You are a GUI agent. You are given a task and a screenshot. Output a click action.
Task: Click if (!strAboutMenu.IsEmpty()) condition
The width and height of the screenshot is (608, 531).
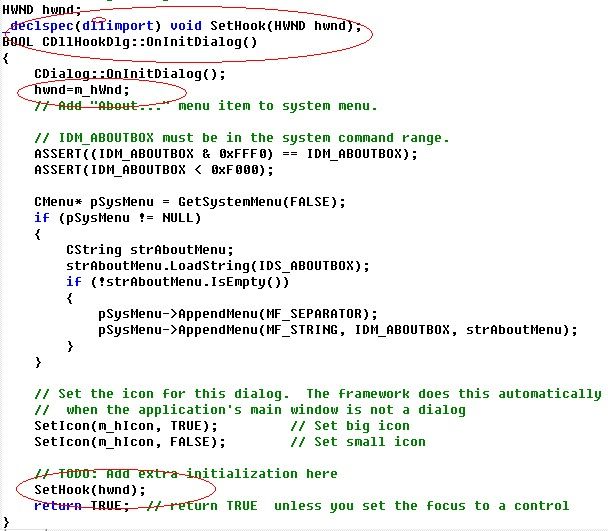(x=178, y=282)
